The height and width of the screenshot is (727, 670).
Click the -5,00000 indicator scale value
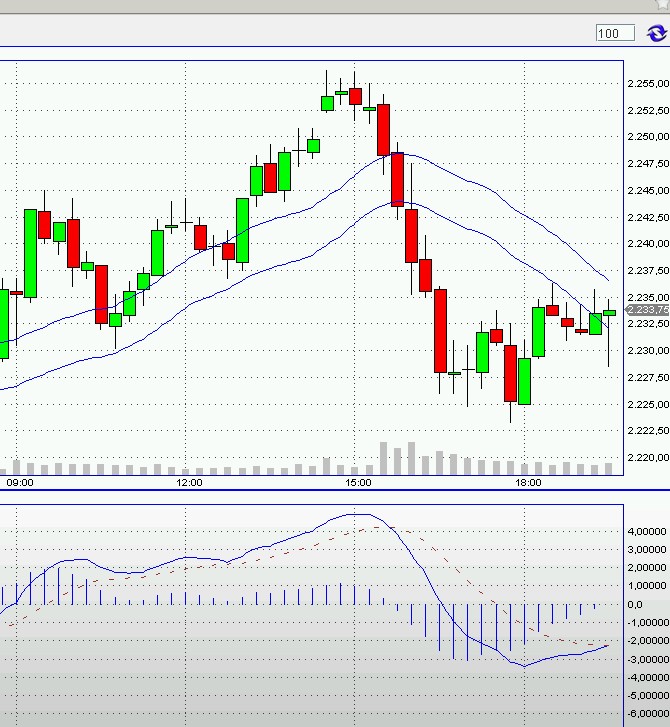(647, 695)
